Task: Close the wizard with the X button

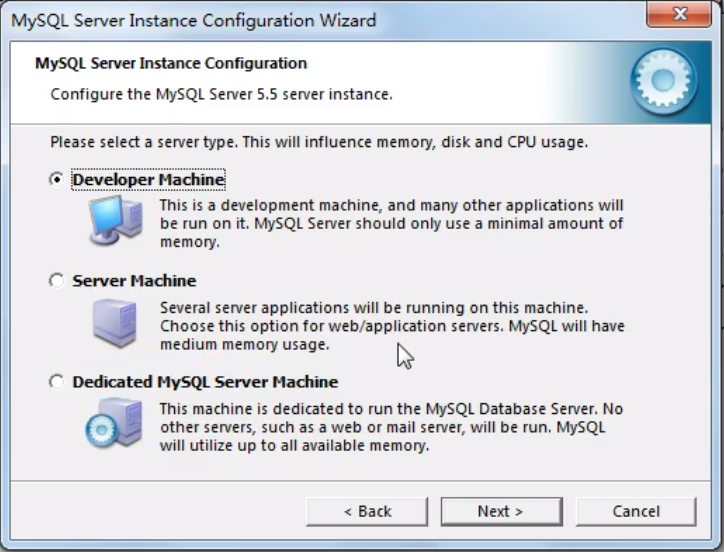Action: [679, 14]
